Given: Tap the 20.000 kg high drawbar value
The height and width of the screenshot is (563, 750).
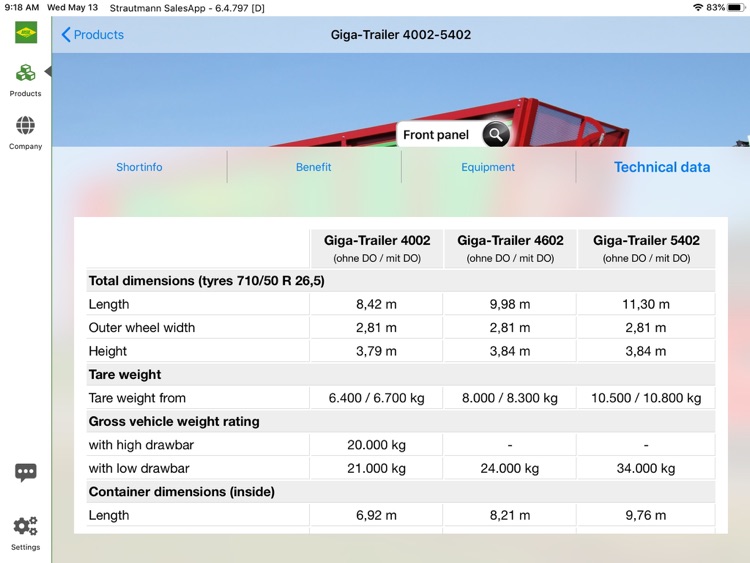Looking at the screenshot, I should pyautogui.click(x=376, y=445).
